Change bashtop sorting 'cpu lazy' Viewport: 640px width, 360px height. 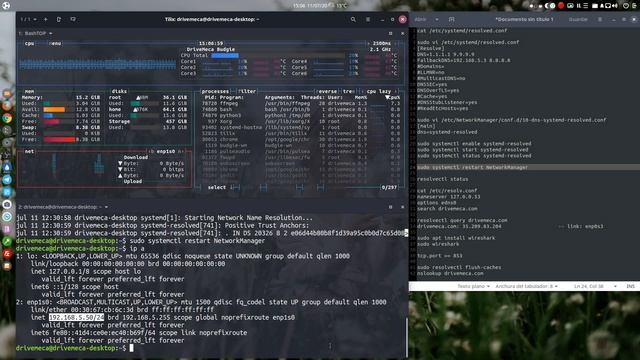(x=379, y=91)
